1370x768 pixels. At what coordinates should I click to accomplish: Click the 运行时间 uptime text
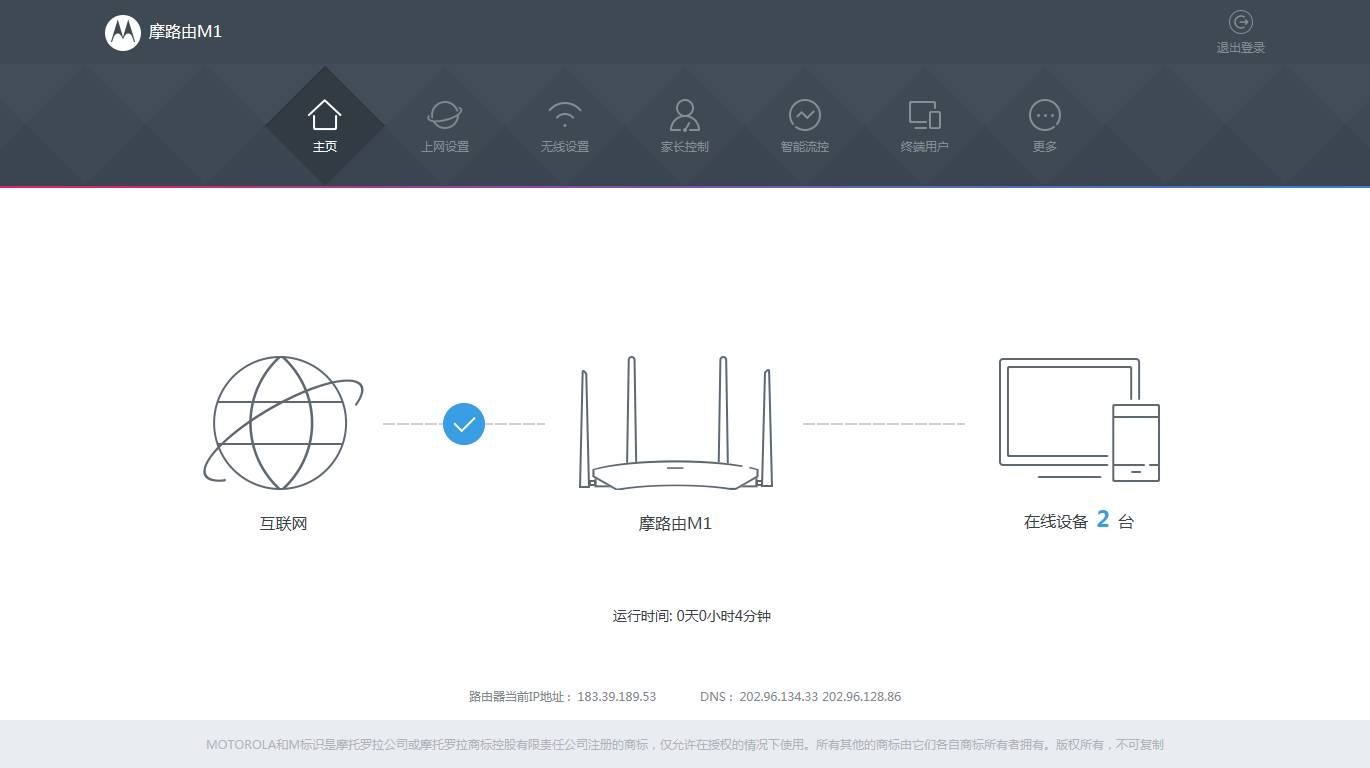pyautogui.click(x=692, y=616)
